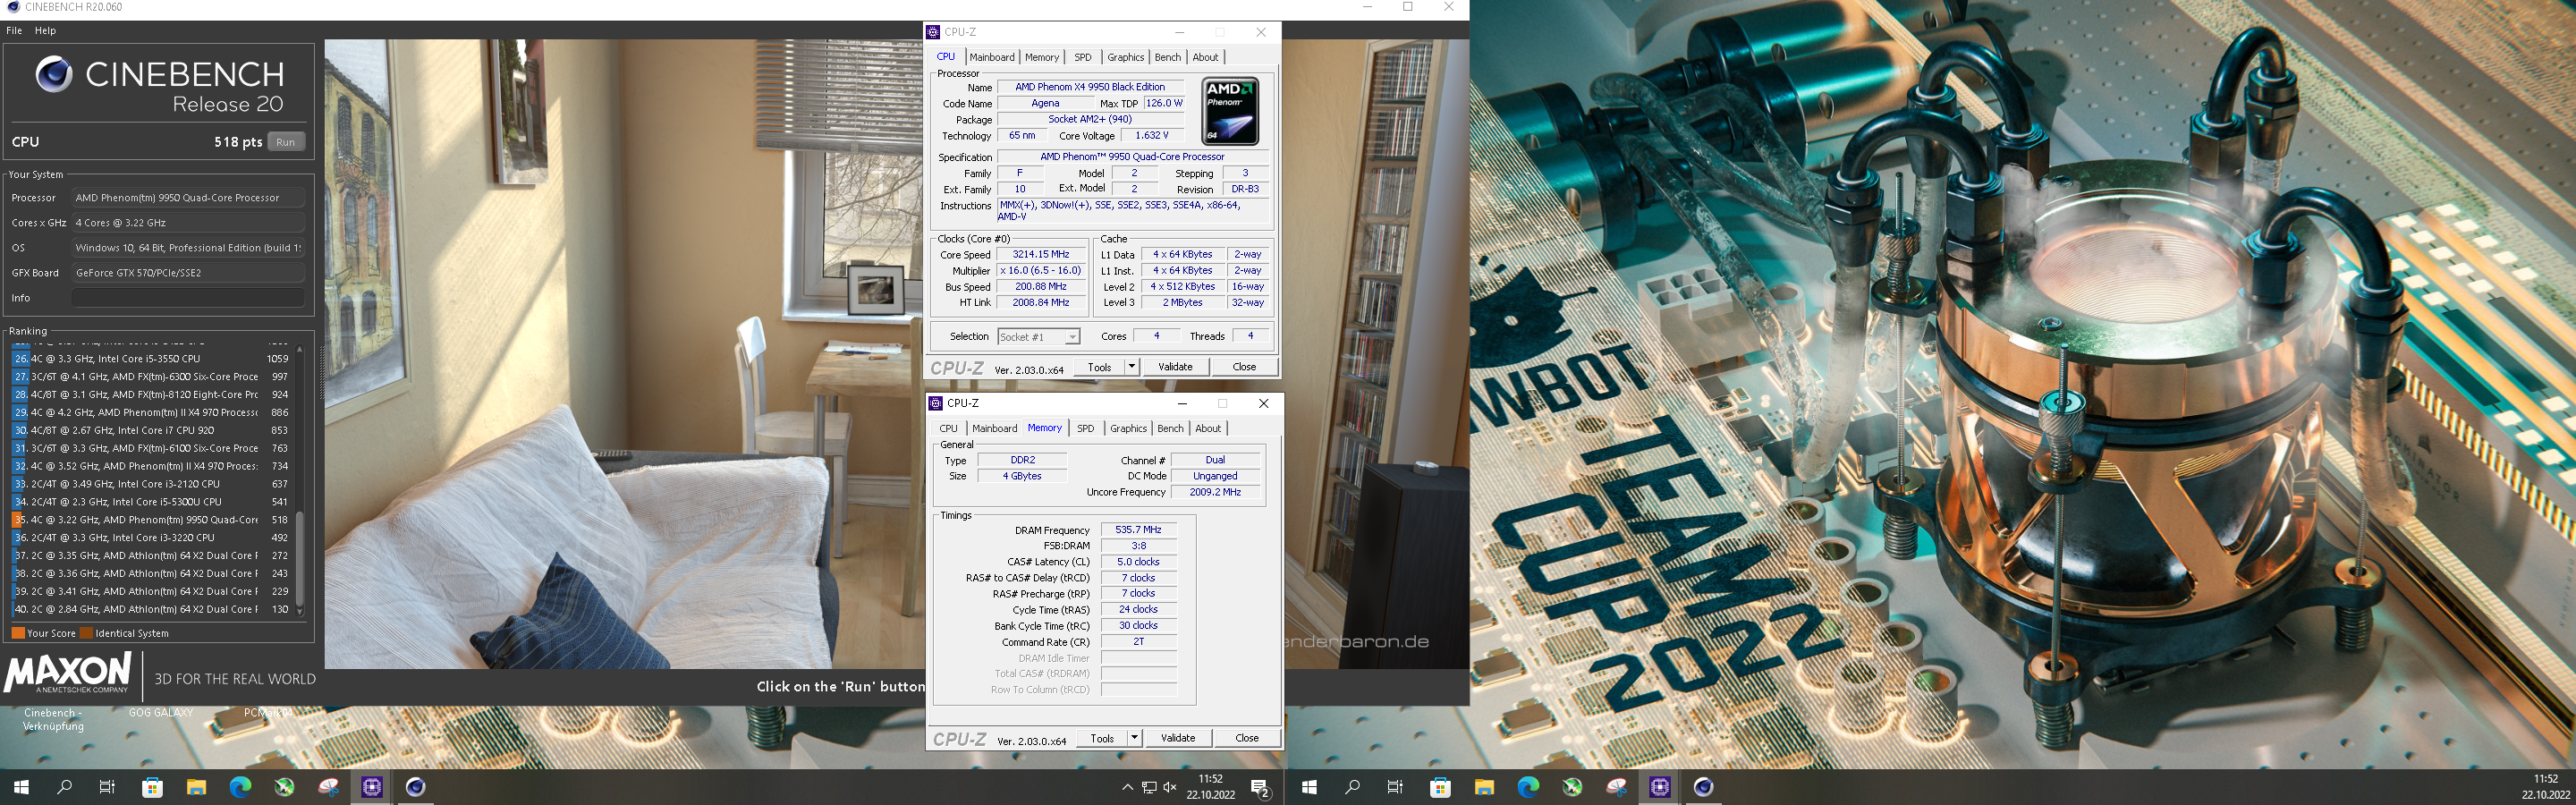Viewport: 2576px width, 805px height.
Task: Open the notification center with 2 notifications
Action: tap(1261, 788)
